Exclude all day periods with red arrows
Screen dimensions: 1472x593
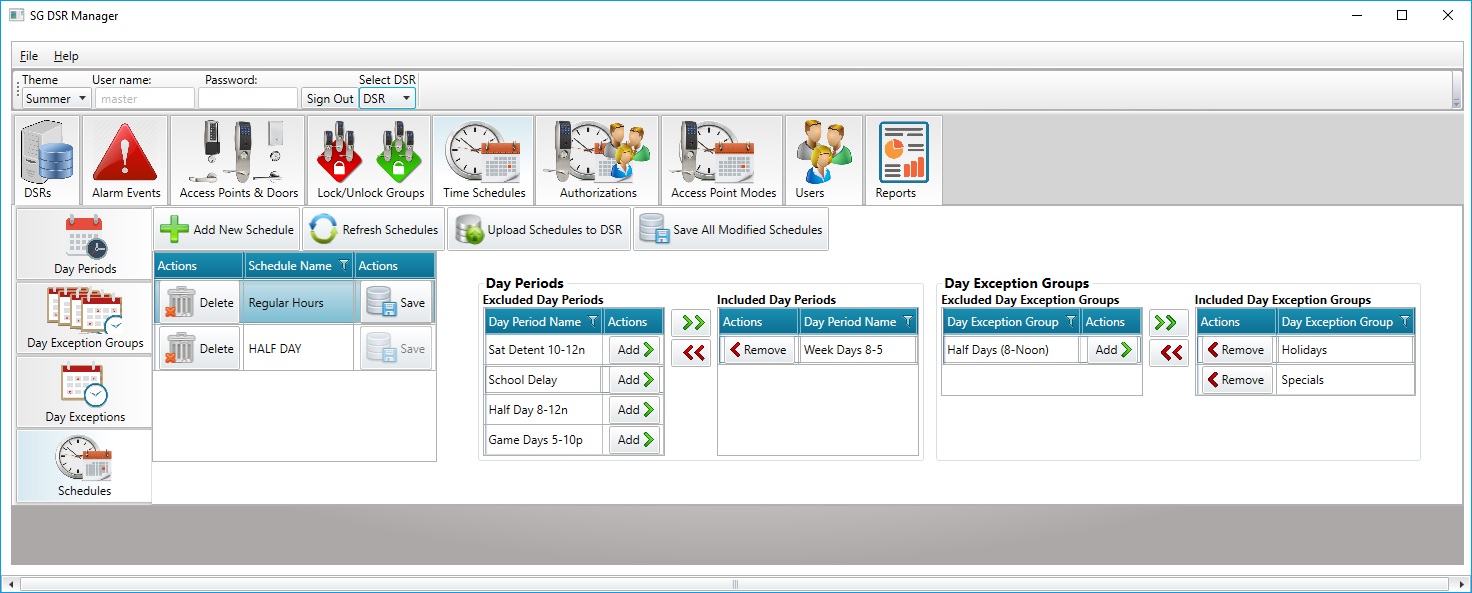tap(691, 352)
